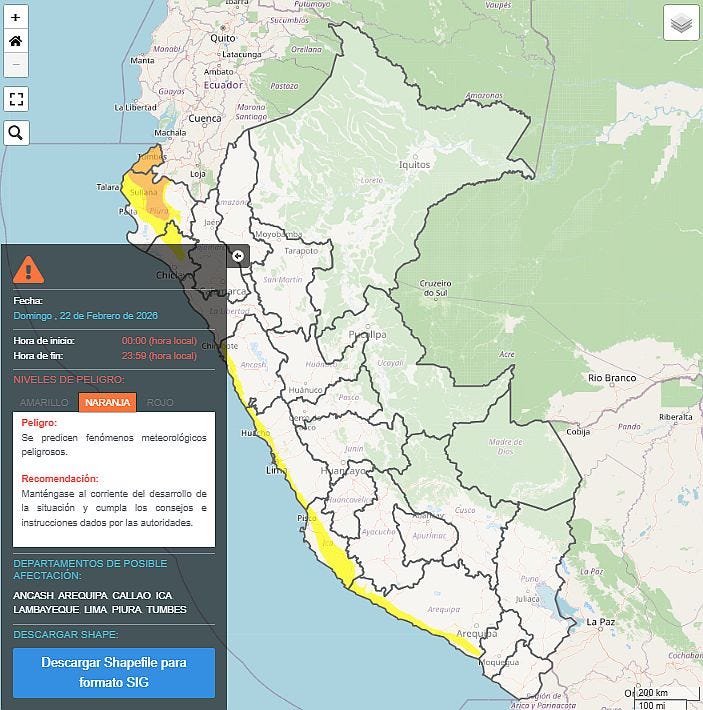Viewport: 703px width, 710px height.
Task: Click Descargar Shapefile para formato SIG
Action: click(114, 673)
